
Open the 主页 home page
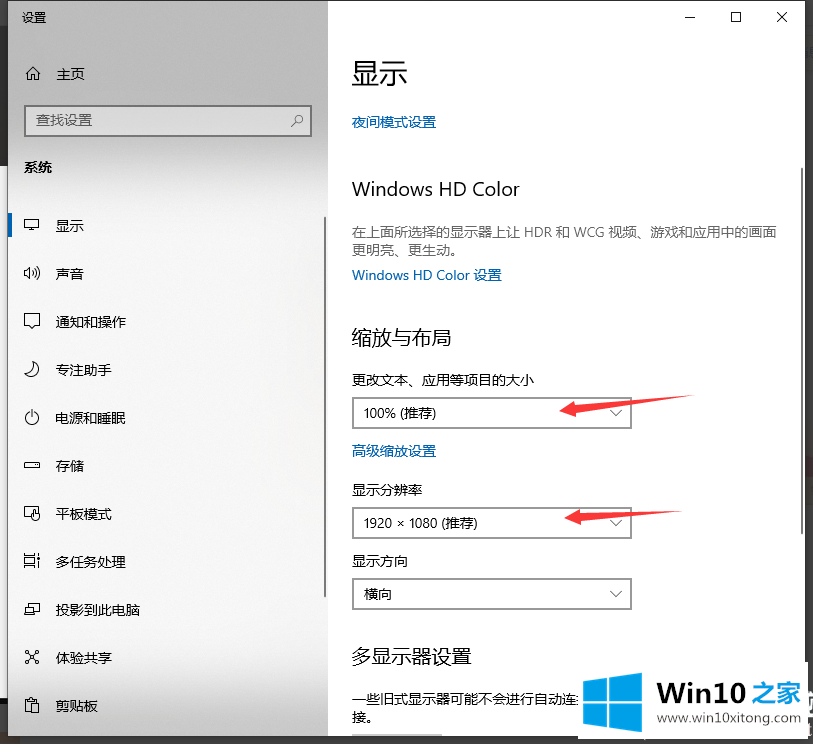coord(70,74)
